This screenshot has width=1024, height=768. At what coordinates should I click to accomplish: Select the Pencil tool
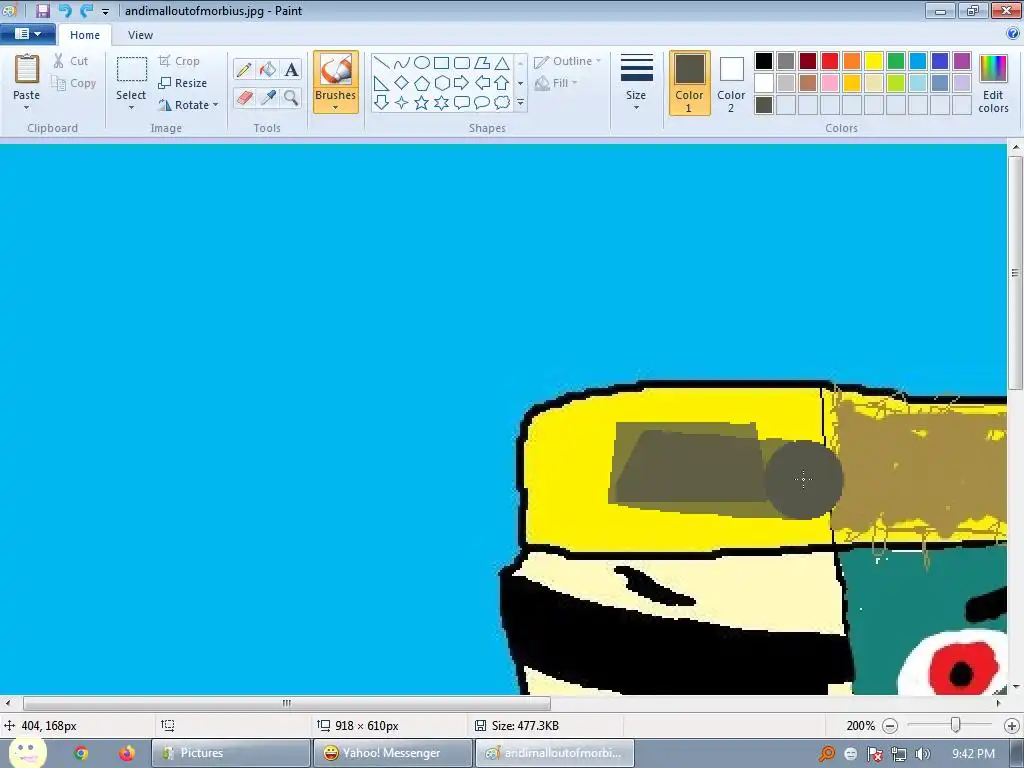click(244, 69)
